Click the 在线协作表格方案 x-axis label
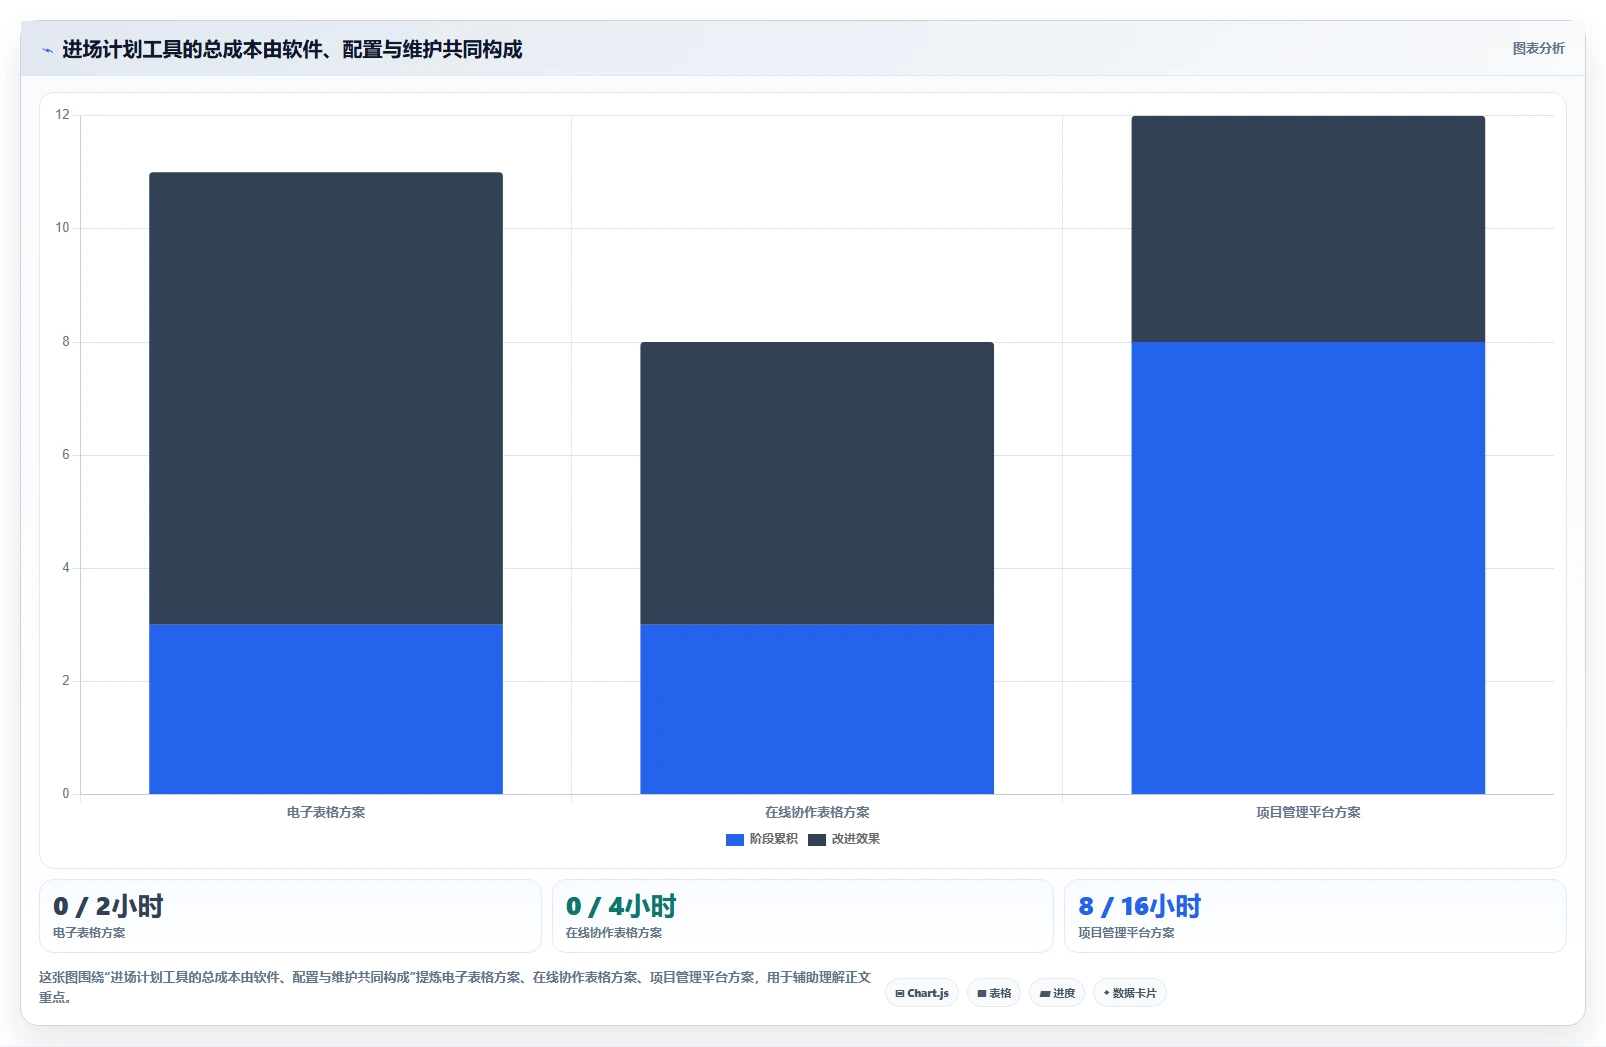 coord(817,812)
